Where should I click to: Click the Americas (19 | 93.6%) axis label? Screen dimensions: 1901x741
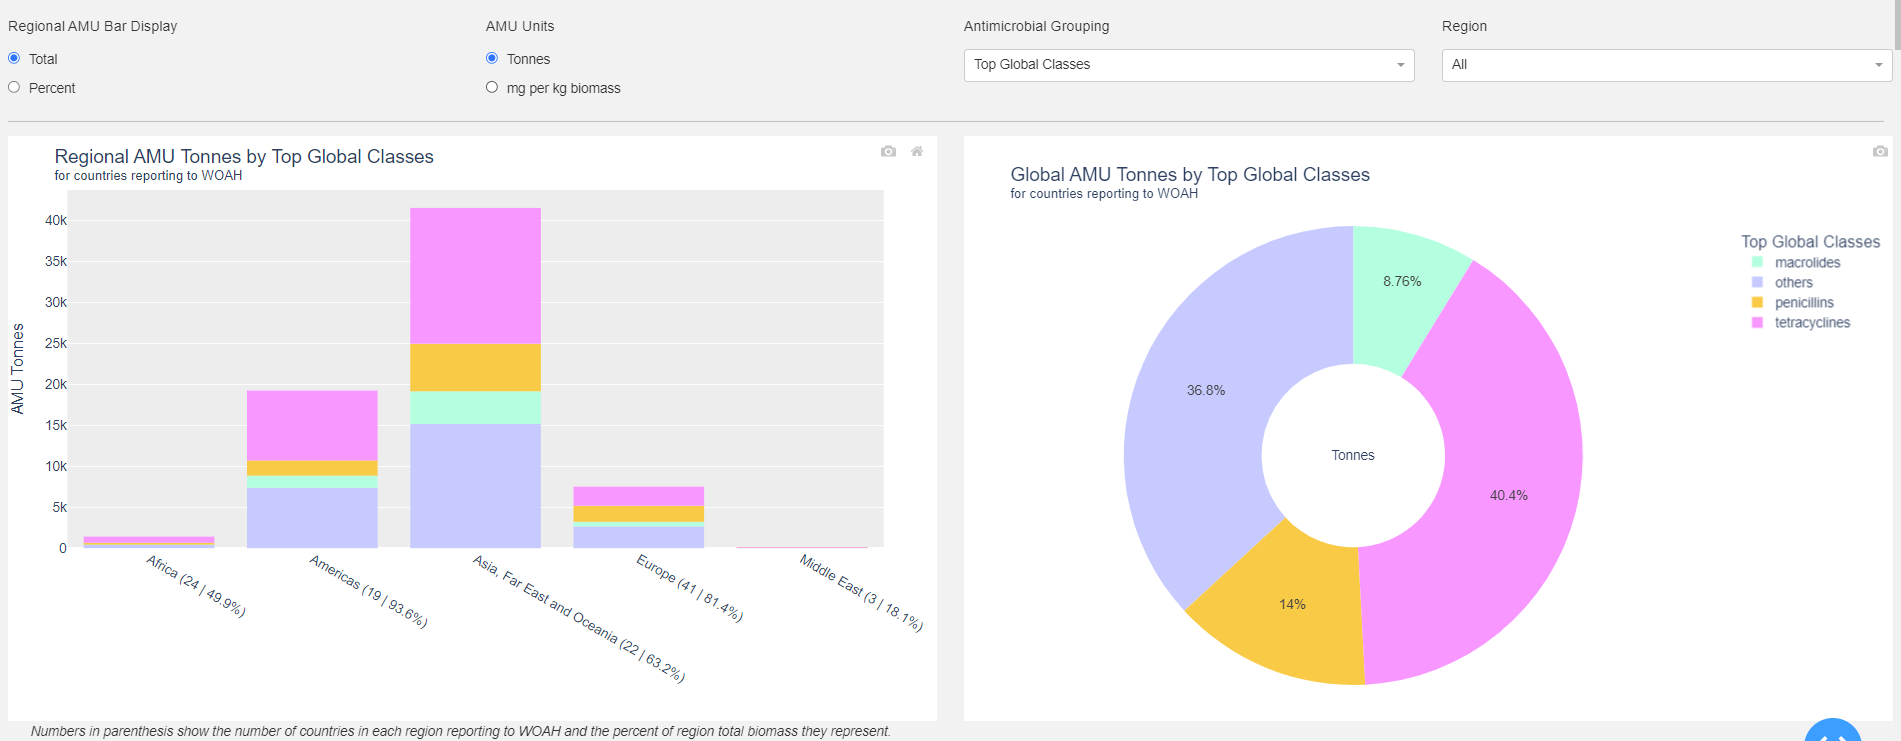369,591
